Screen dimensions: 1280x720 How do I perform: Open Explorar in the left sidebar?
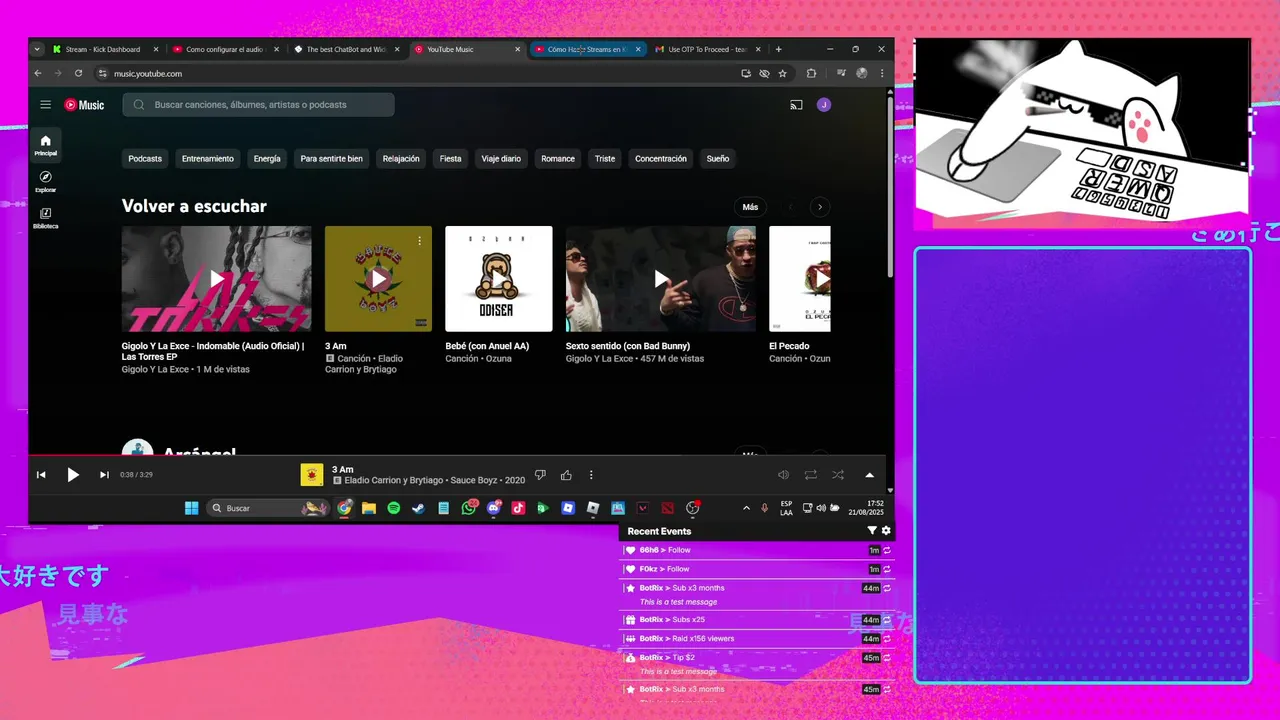45,181
